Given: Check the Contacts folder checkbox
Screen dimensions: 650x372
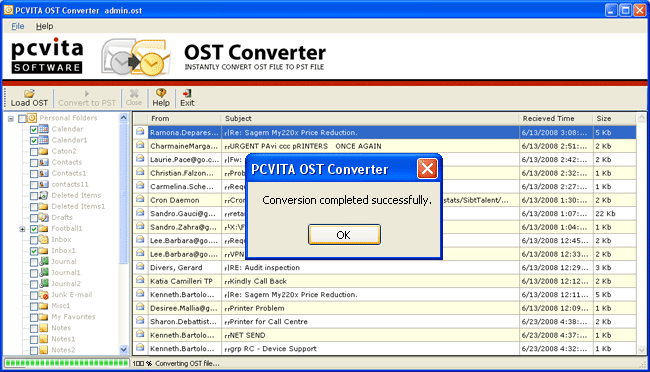Looking at the screenshot, I should click(x=34, y=163).
